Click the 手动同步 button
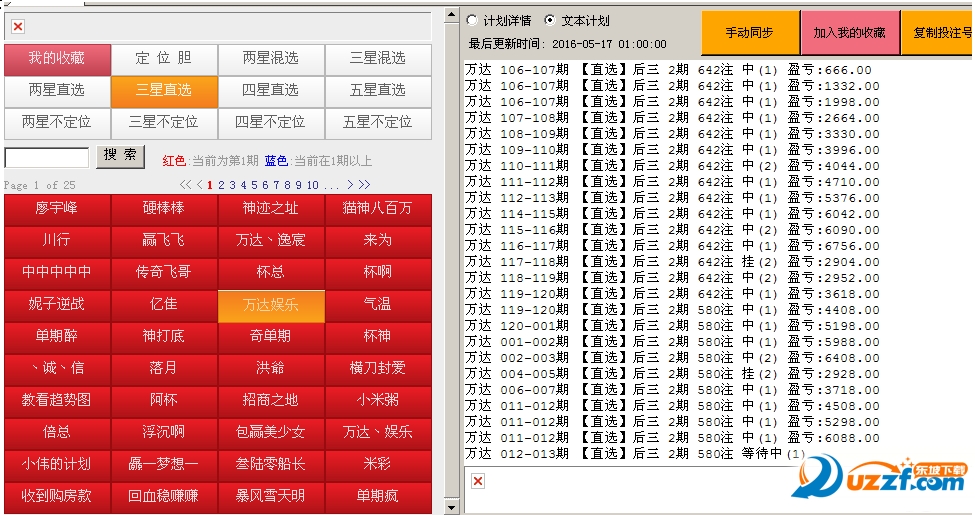Image resolution: width=975 pixels, height=515 pixels. pos(750,32)
